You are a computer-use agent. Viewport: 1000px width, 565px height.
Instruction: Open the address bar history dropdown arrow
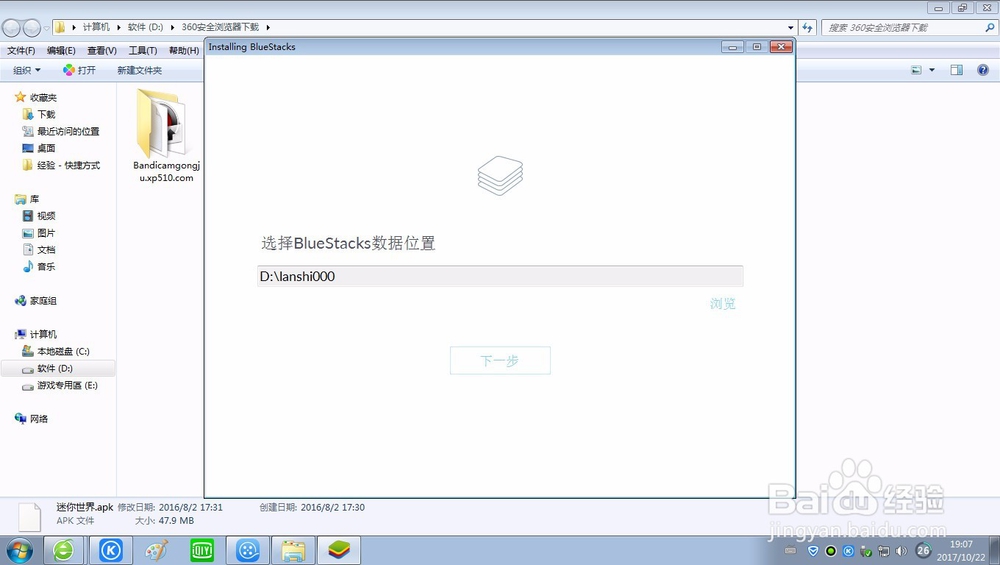791,27
